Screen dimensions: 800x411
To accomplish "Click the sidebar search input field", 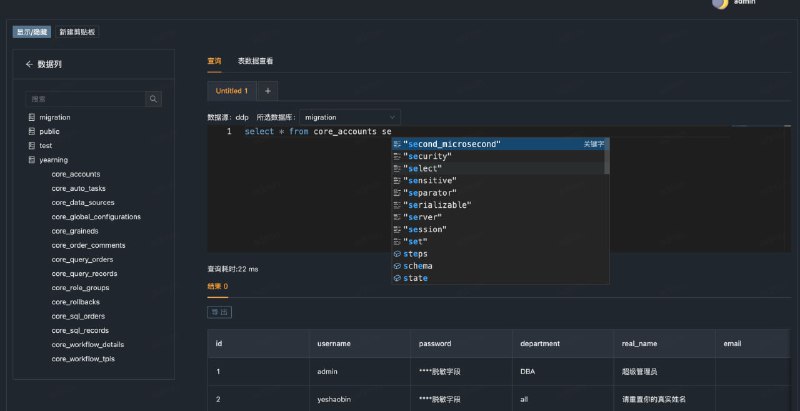I will 85,99.
